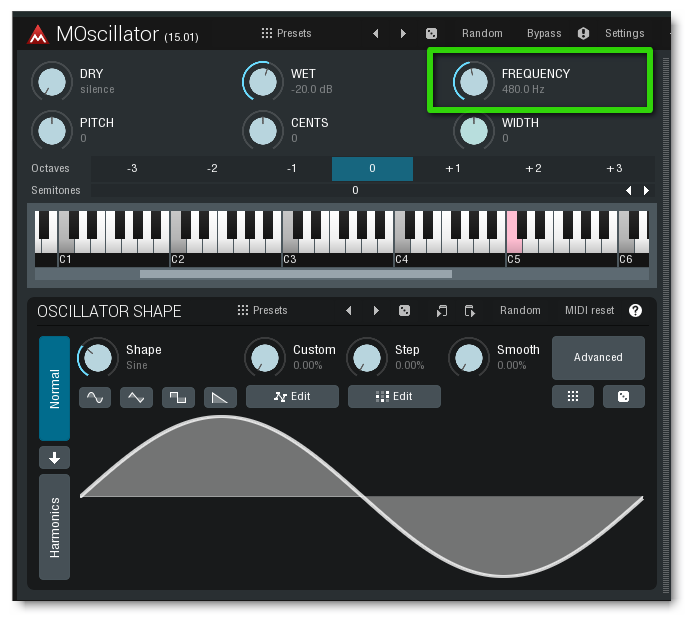Click Random in Oscillator Shape panel
Viewport: 694px width, 624px height.
pos(520,310)
